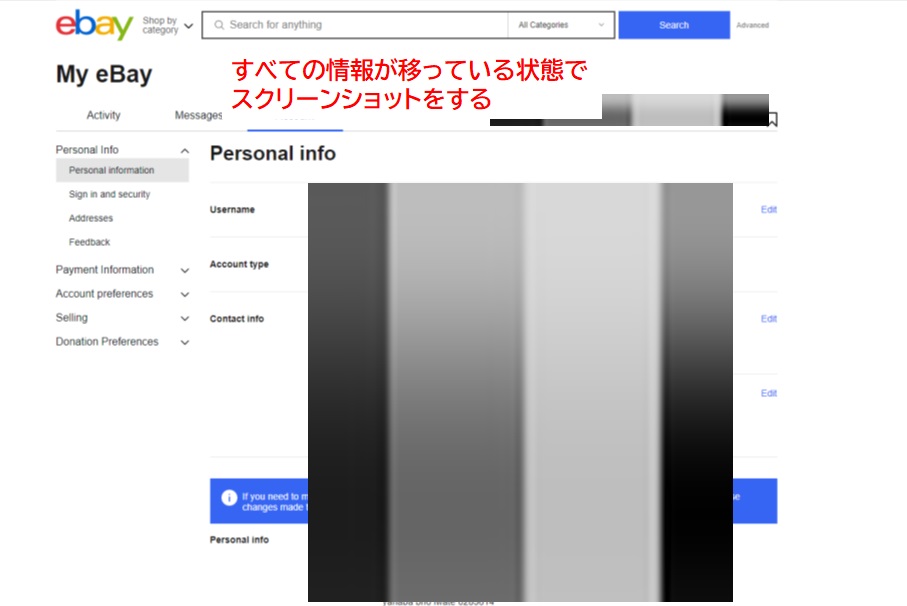Click the Personal info heading

pos(272,153)
